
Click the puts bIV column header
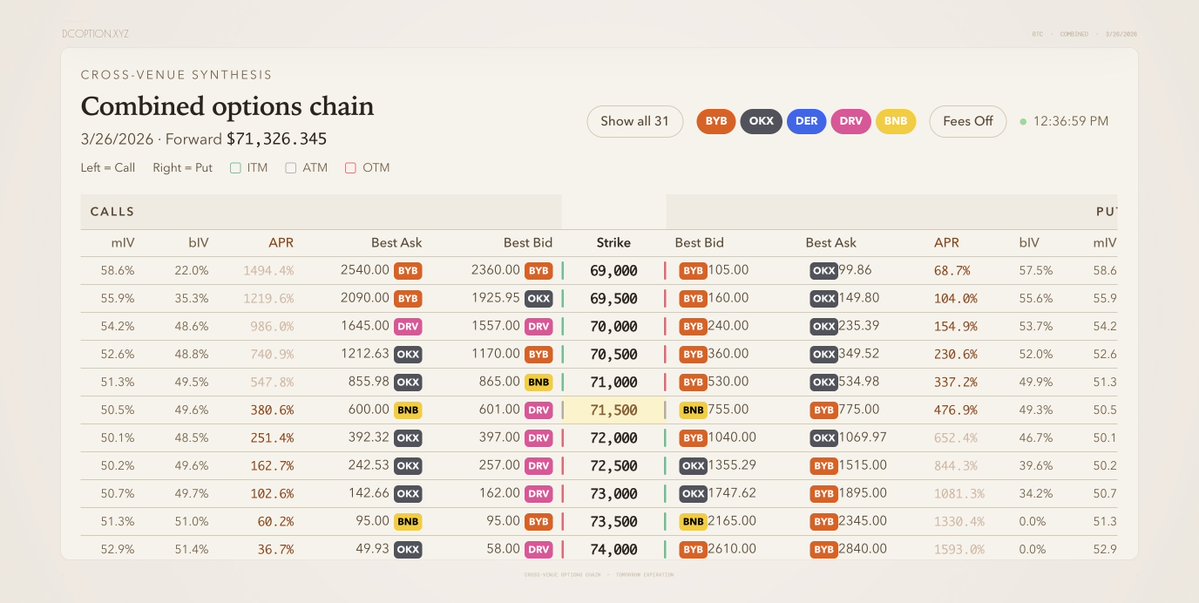pos(1029,243)
